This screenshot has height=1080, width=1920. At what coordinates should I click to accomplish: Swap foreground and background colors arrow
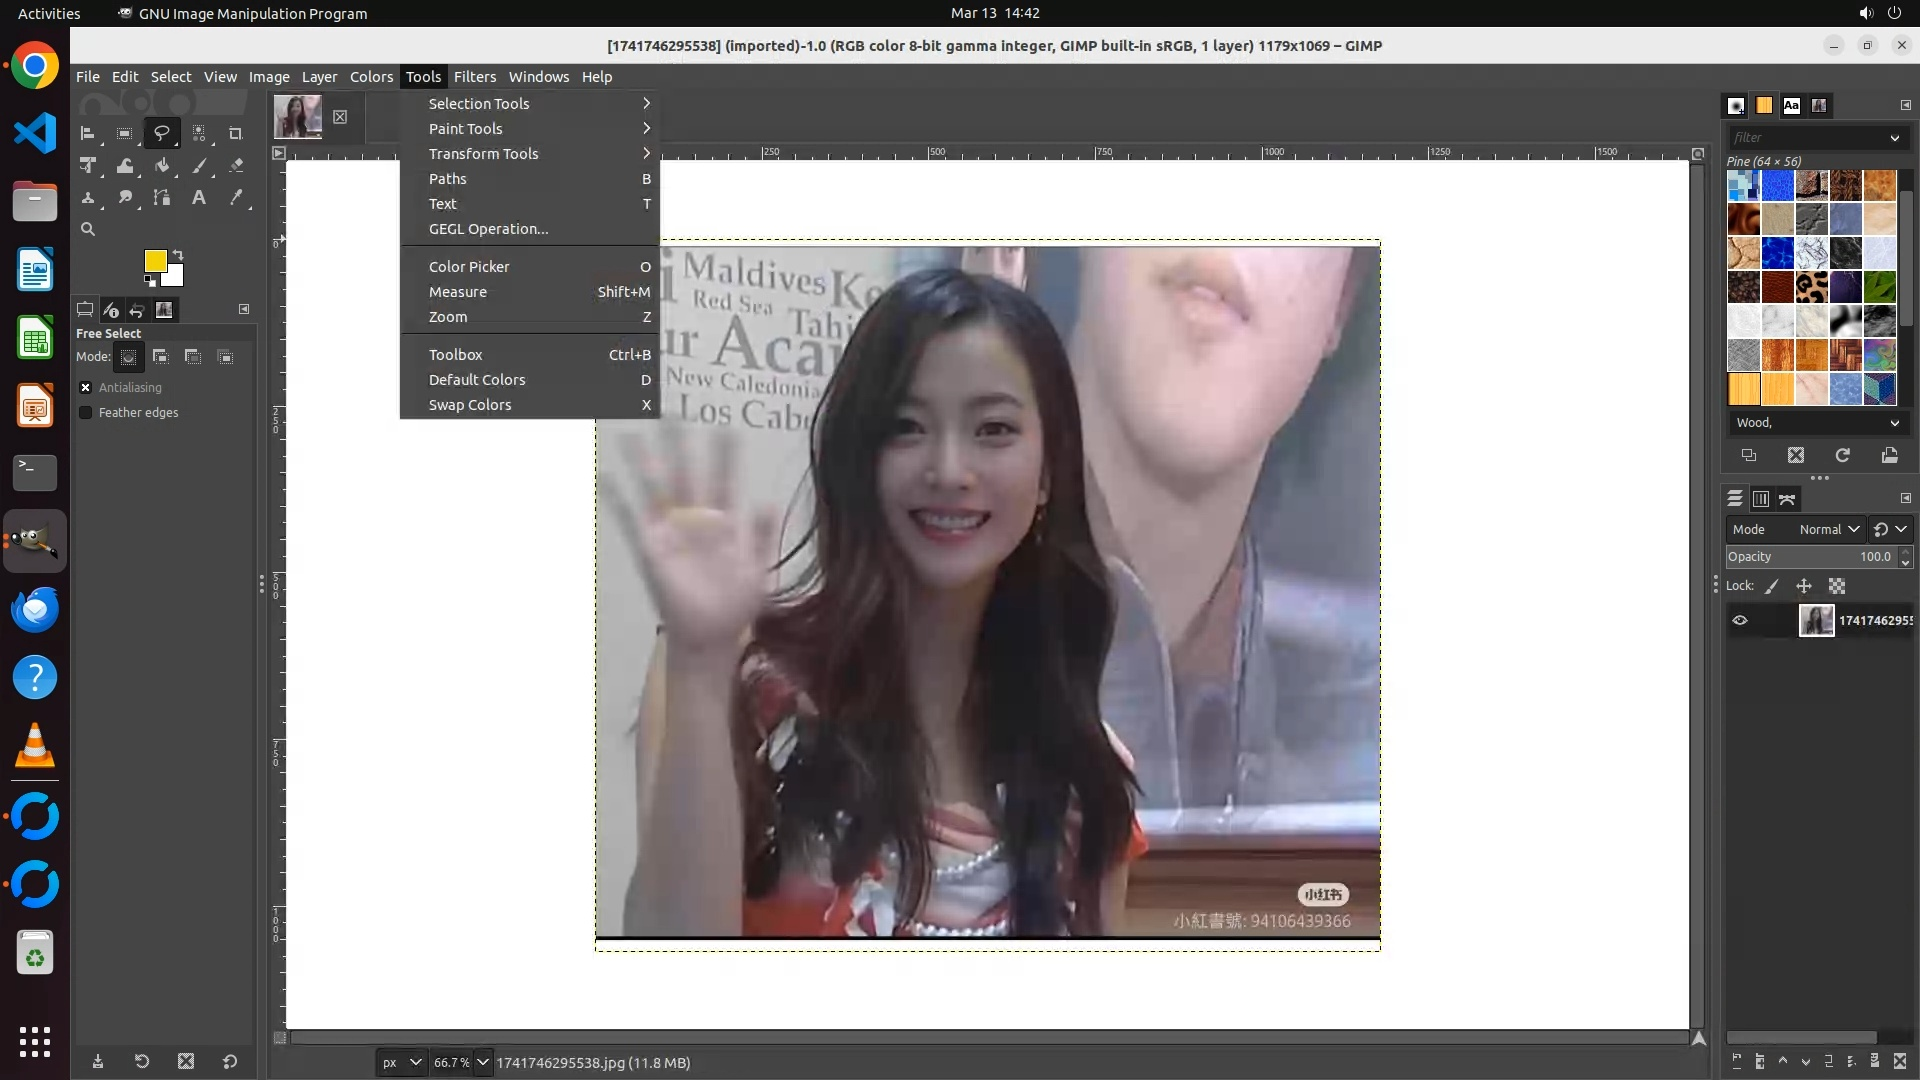(x=178, y=254)
